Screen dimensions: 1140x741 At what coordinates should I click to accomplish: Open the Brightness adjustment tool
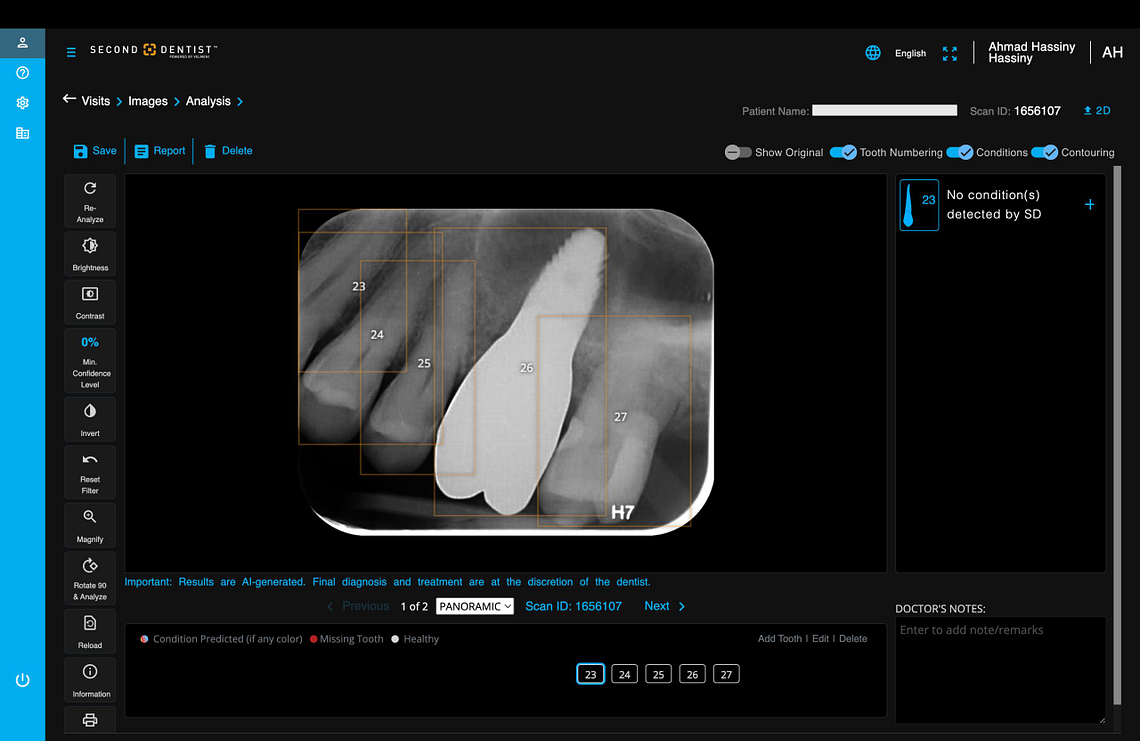(89, 252)
